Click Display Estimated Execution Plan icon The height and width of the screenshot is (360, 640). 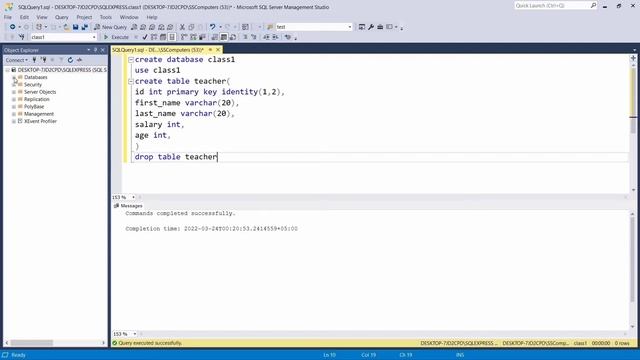click(x=154, y=37)
